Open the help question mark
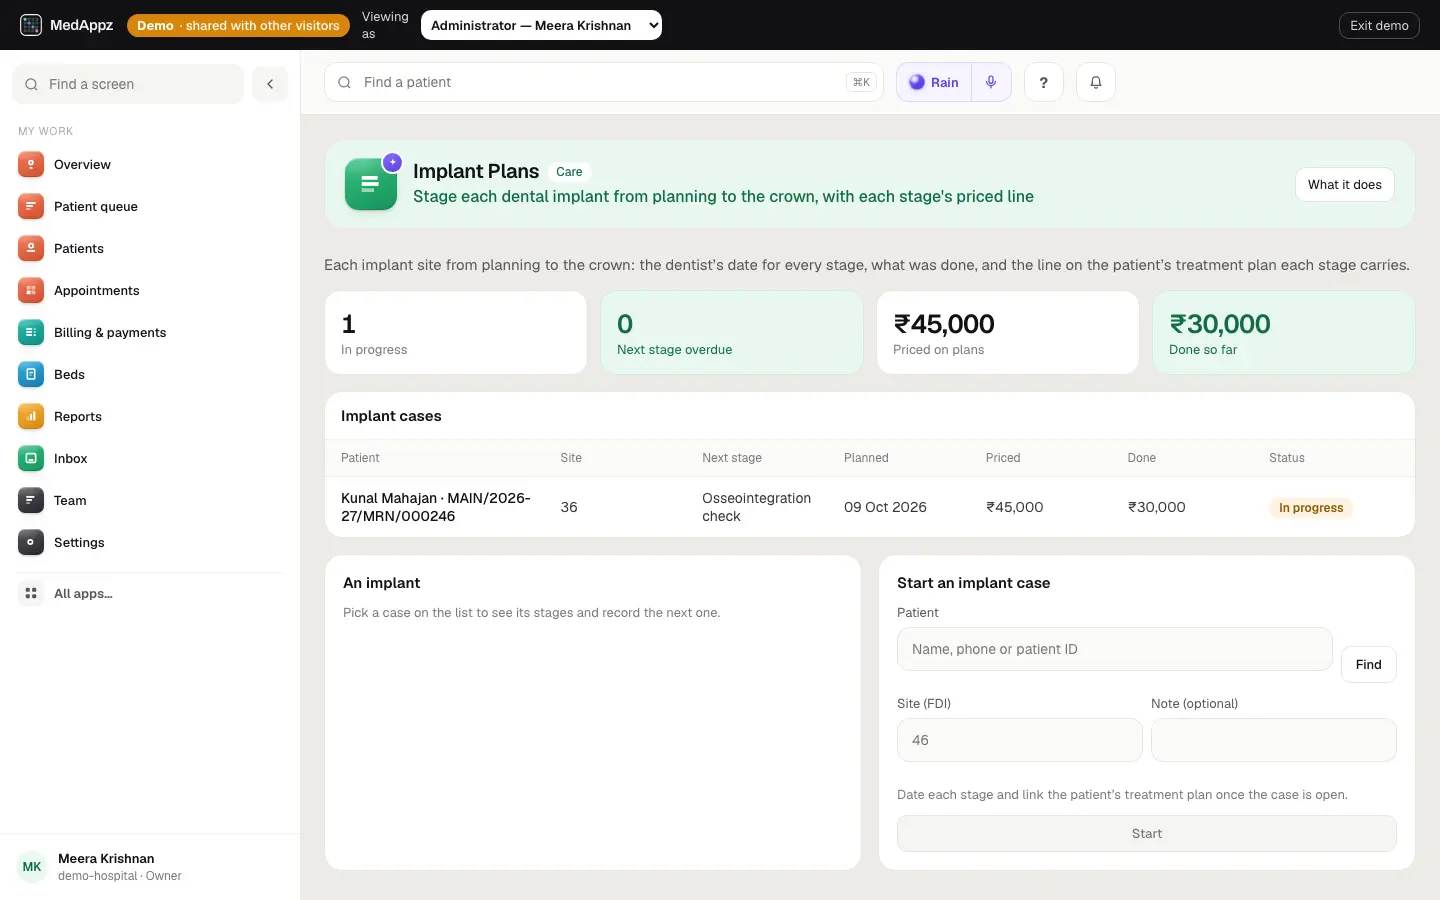1440x900 pixels. (x=1044, y=83)
